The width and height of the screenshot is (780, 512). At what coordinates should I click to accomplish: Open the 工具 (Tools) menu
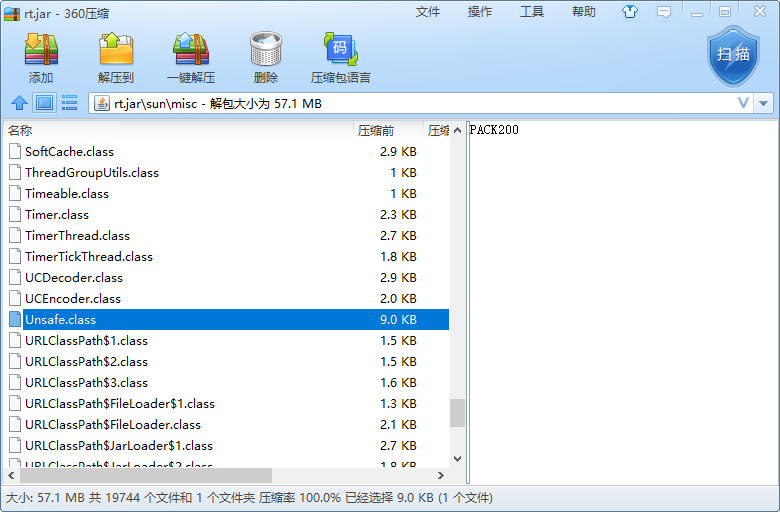coord(532,11)
